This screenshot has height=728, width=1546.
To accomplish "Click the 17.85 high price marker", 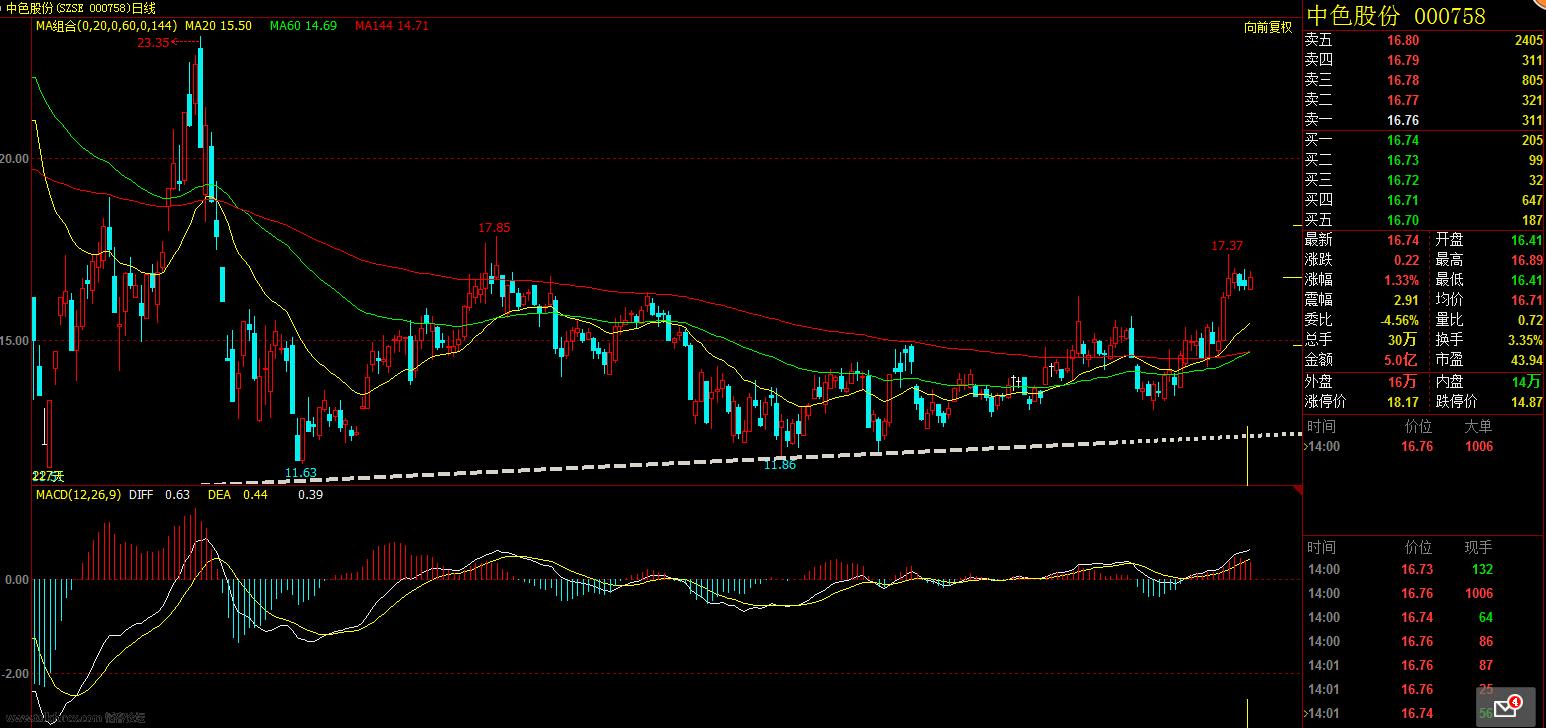I will click(494, 228).
